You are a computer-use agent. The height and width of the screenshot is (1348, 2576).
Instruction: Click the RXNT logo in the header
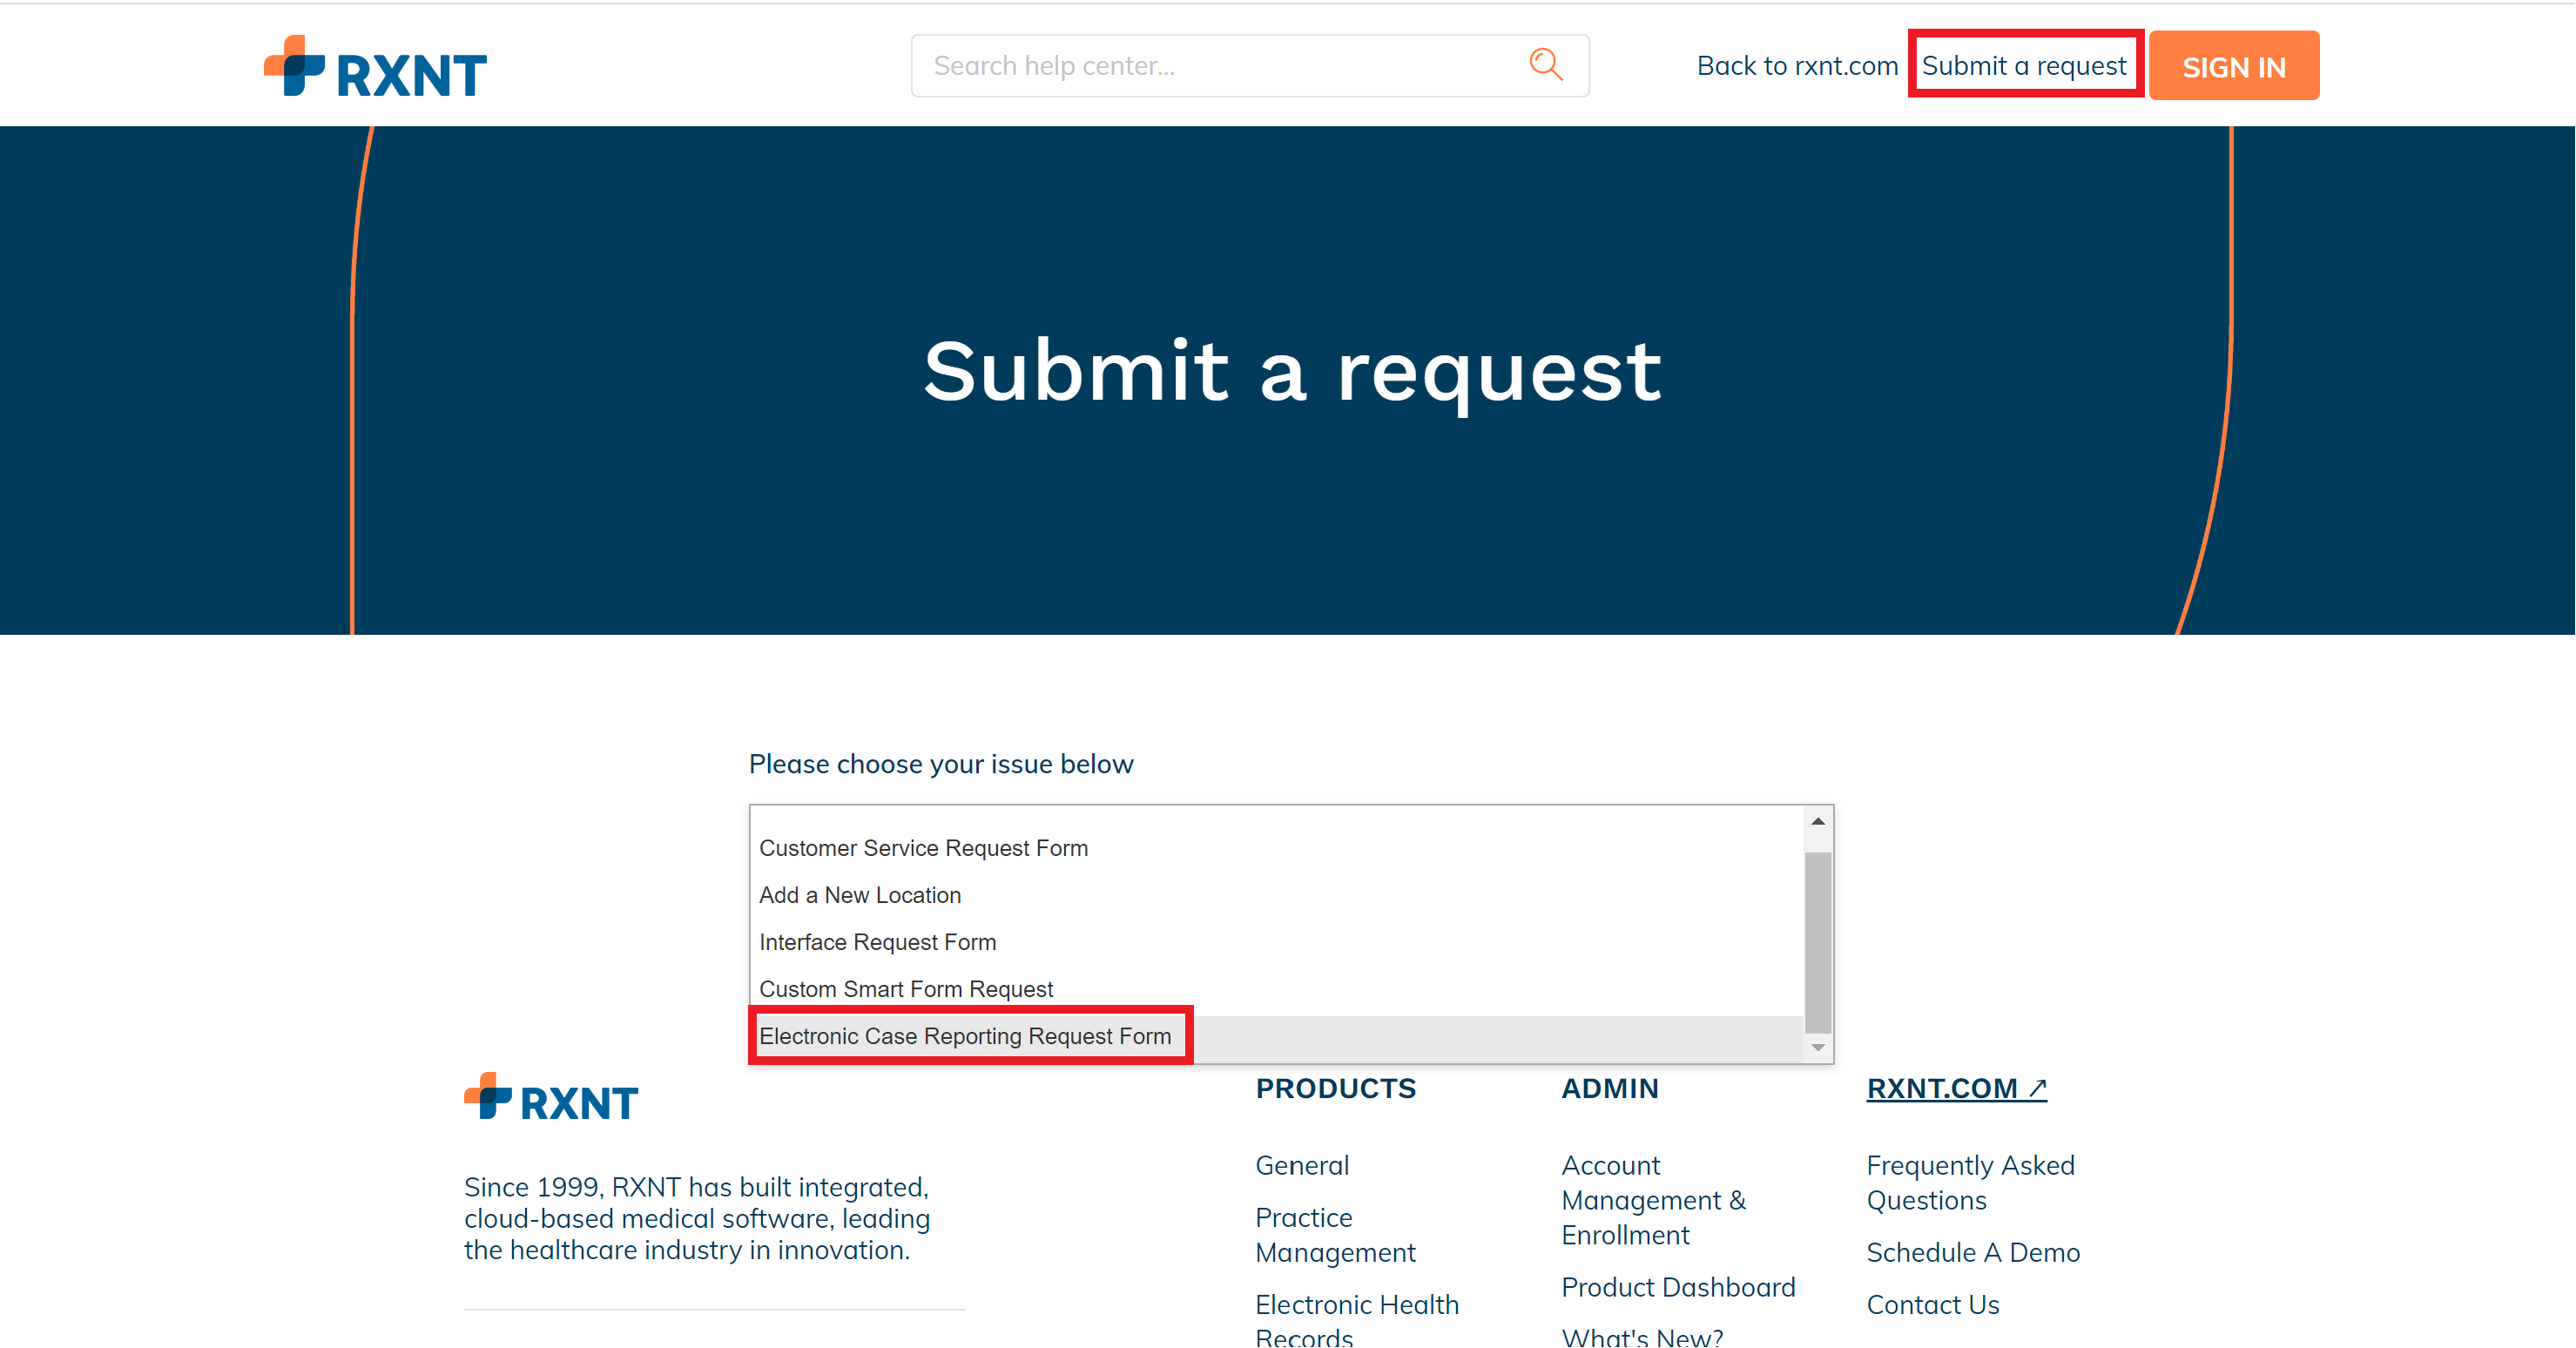point(374,65)
